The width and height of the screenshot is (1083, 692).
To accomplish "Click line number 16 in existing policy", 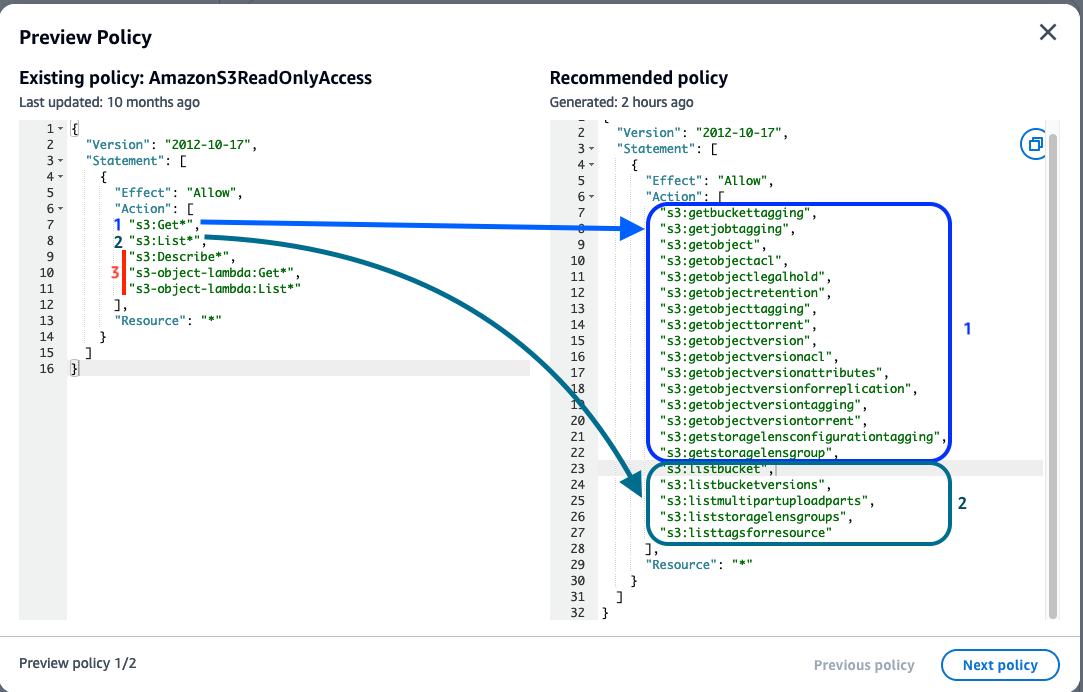I will click(x=46, y=368).
